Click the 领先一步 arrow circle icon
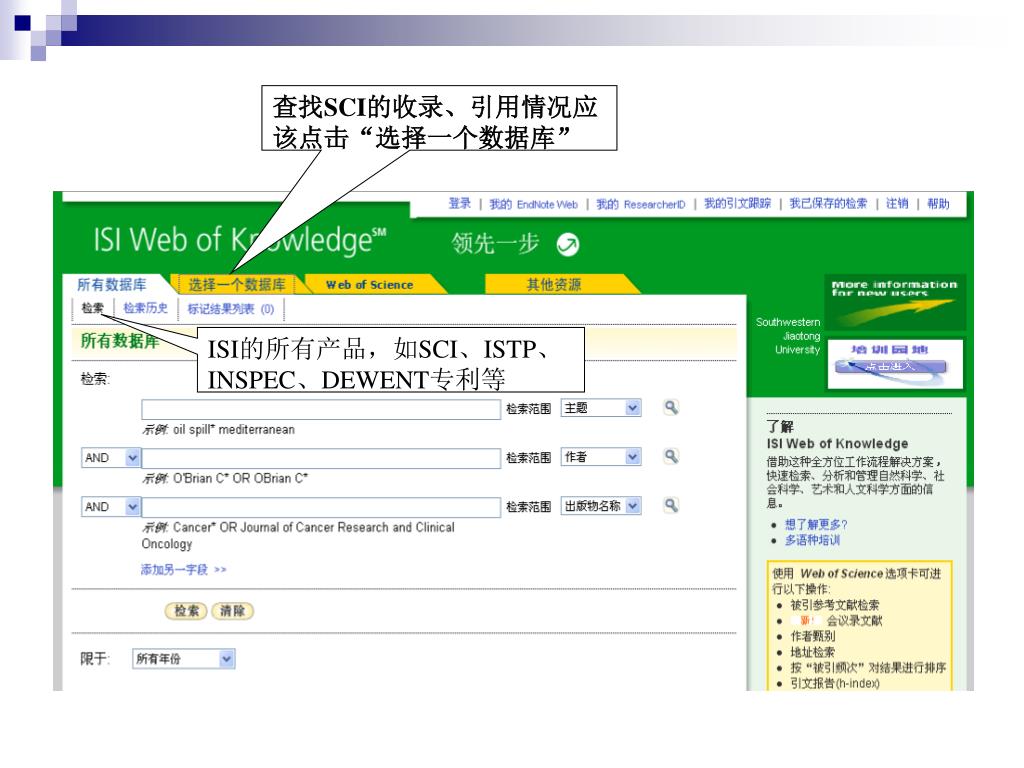 [x=568, y=244]
